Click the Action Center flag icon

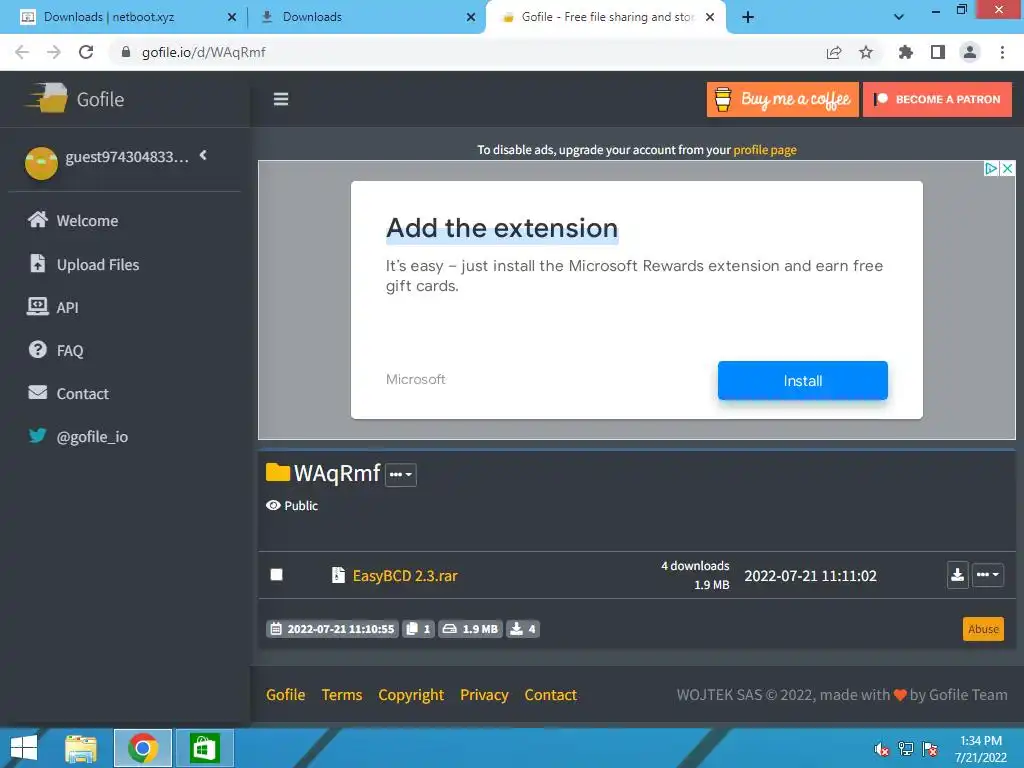coord(930,749)
